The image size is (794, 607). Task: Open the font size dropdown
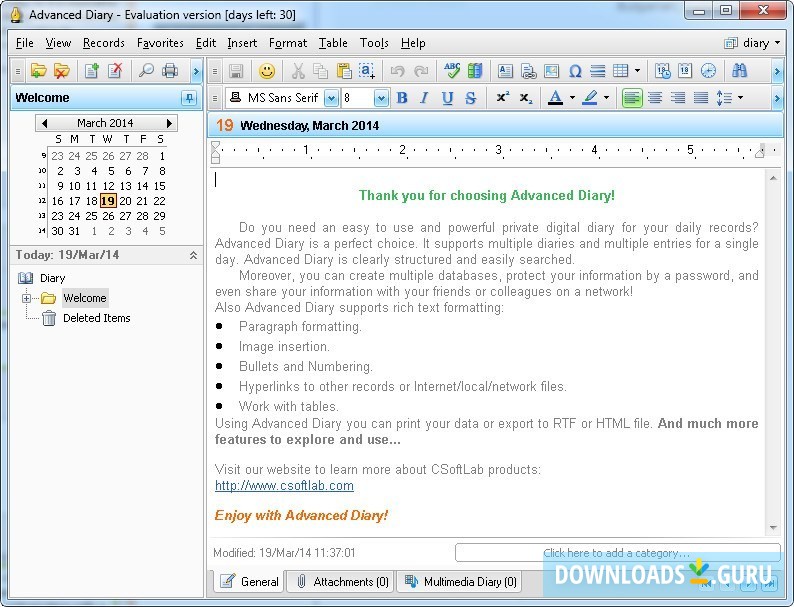(381, 98)
